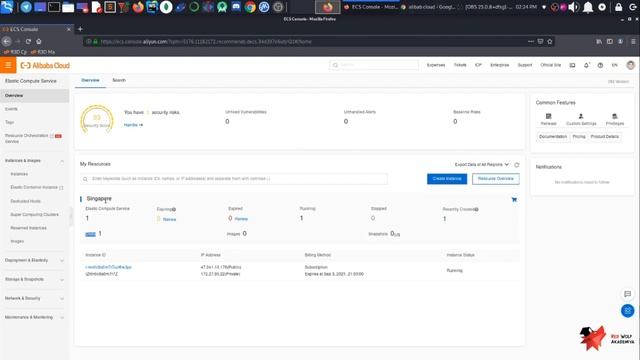Toggle the Firefox sidebar icon
The height and width of the screenshot is (360, 640).
click(x=610, y=41)
